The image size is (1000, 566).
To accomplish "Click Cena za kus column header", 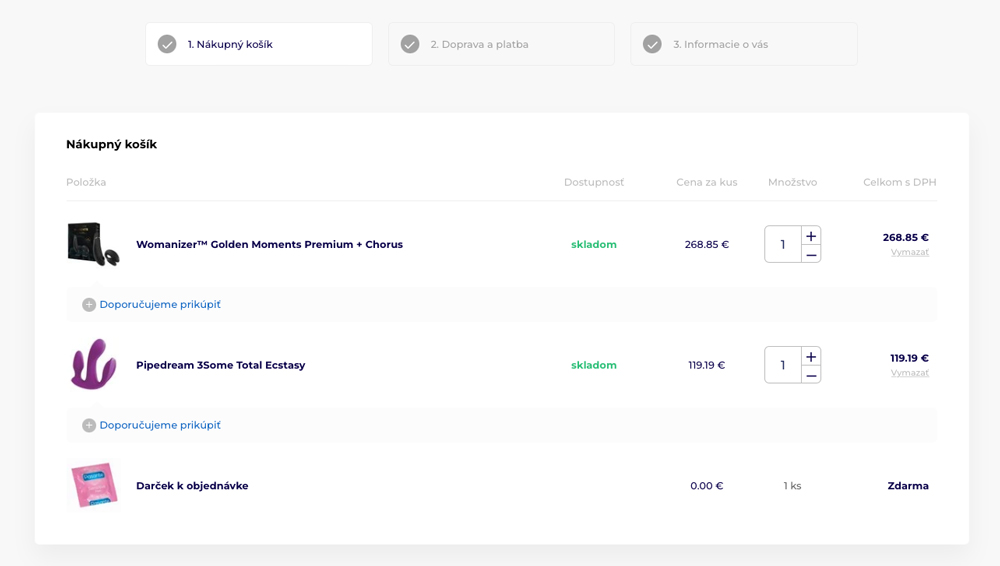I will tap(707, 182).
